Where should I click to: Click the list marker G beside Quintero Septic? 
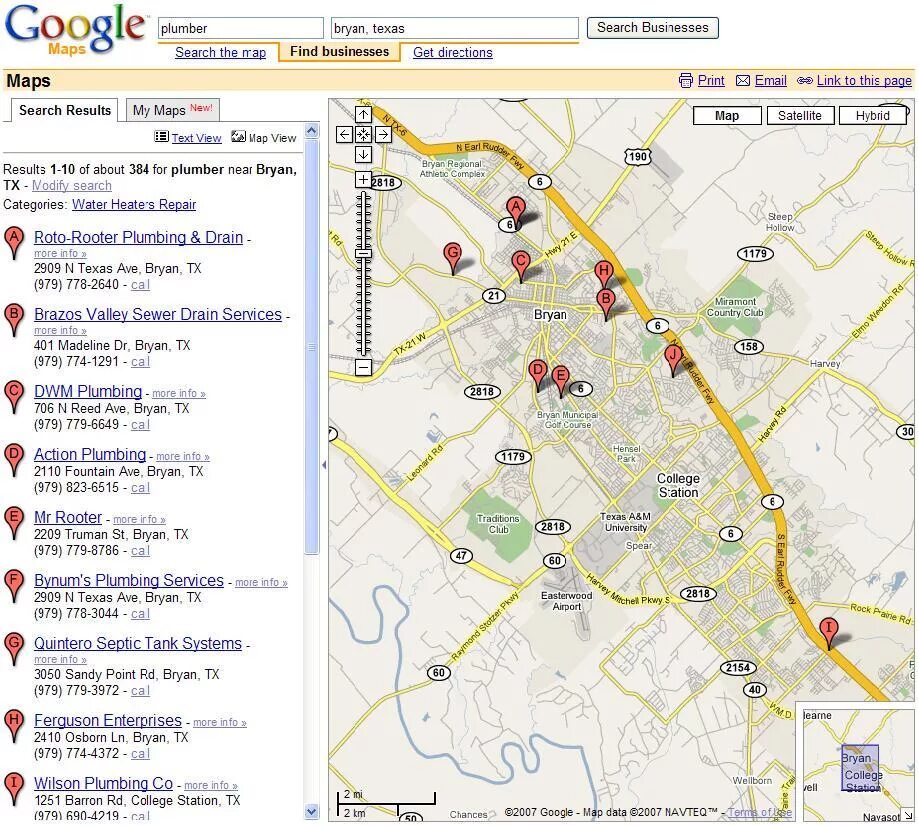pos(13,649)
